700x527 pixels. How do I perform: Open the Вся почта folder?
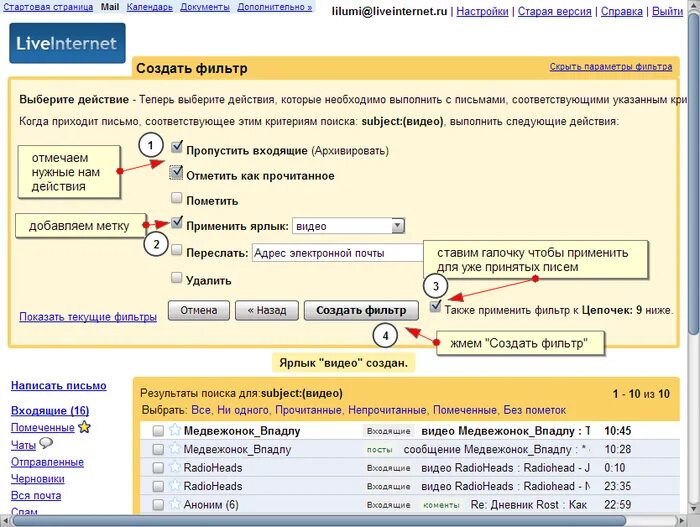36,495
